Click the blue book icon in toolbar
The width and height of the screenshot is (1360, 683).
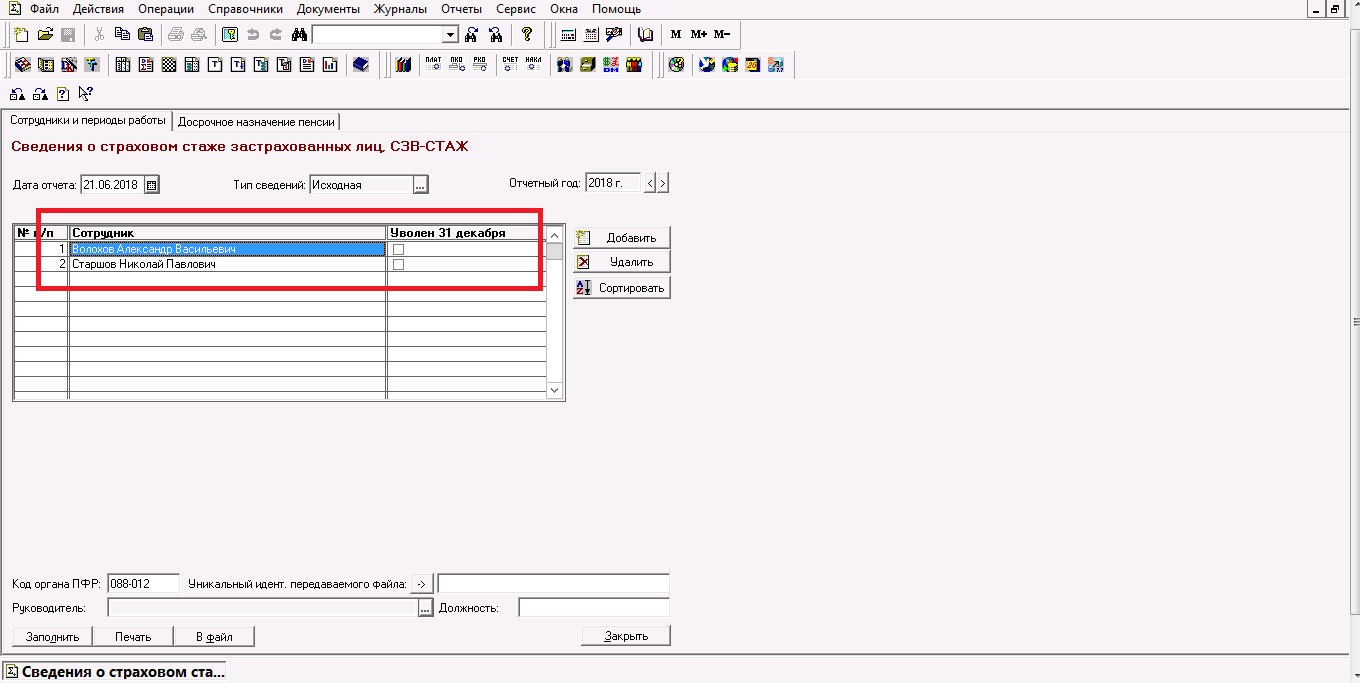[x=361, y=65]
